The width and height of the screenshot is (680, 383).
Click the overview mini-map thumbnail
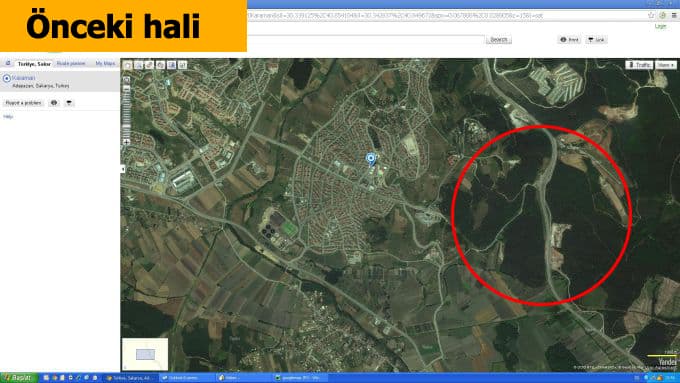tap(145, 354)
